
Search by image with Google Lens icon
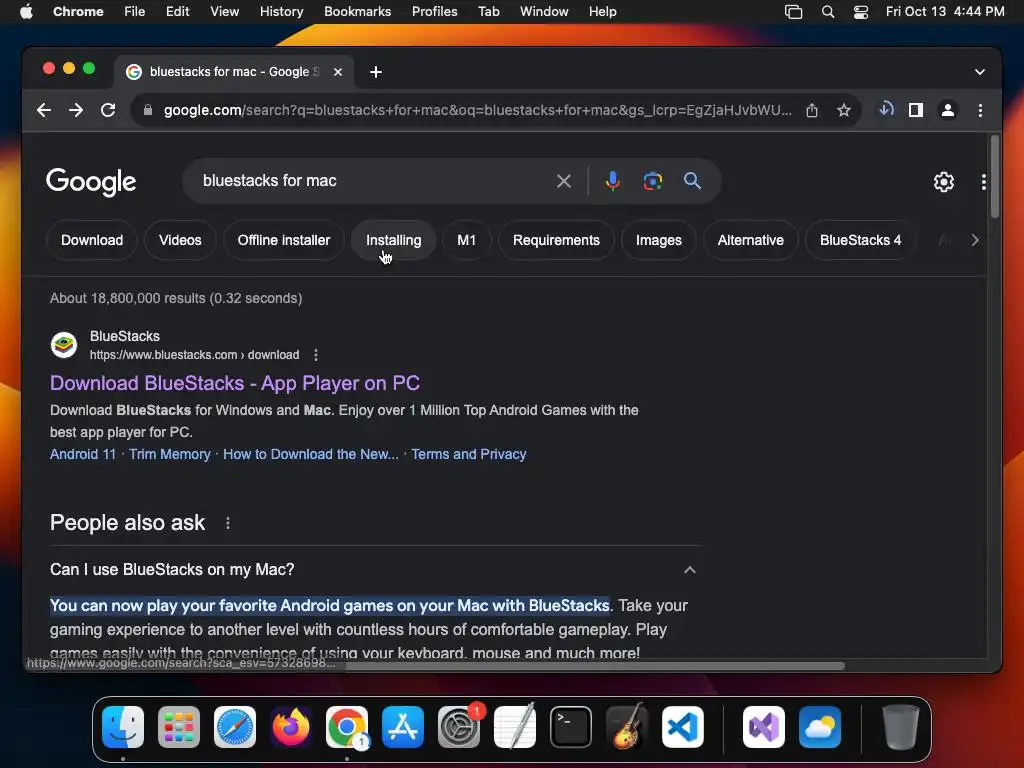tap(652, 181)
